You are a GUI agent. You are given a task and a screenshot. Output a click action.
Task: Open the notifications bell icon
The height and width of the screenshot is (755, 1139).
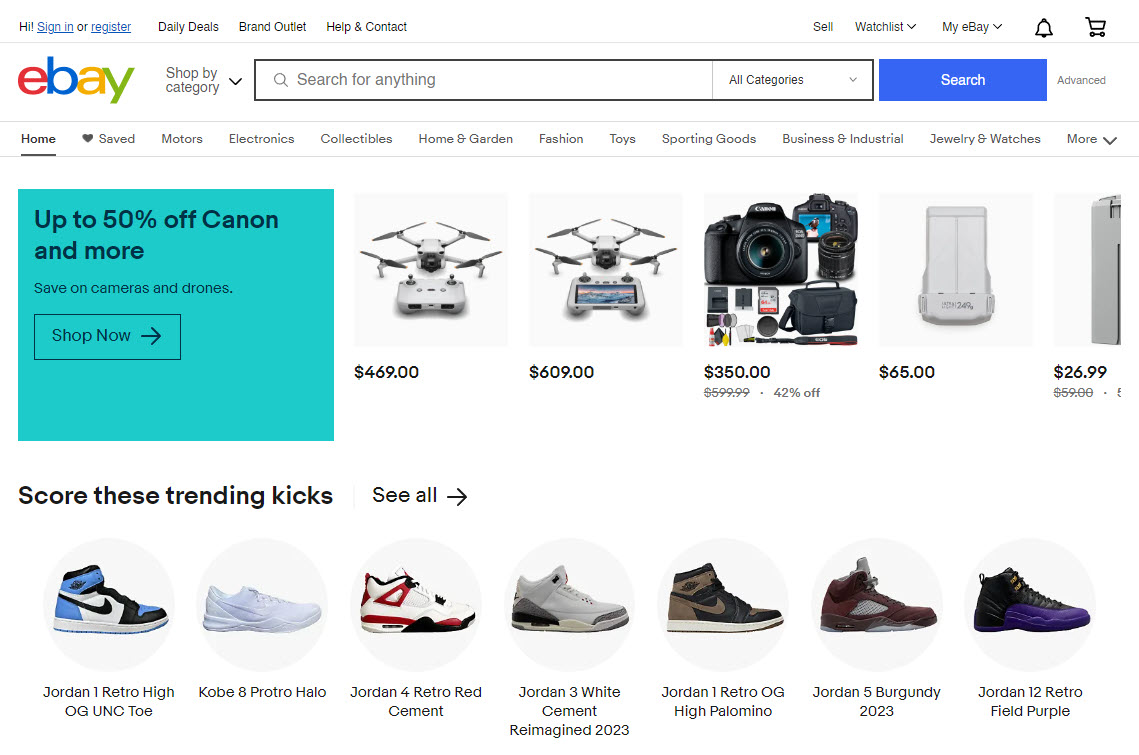[x=1043, y=28]
